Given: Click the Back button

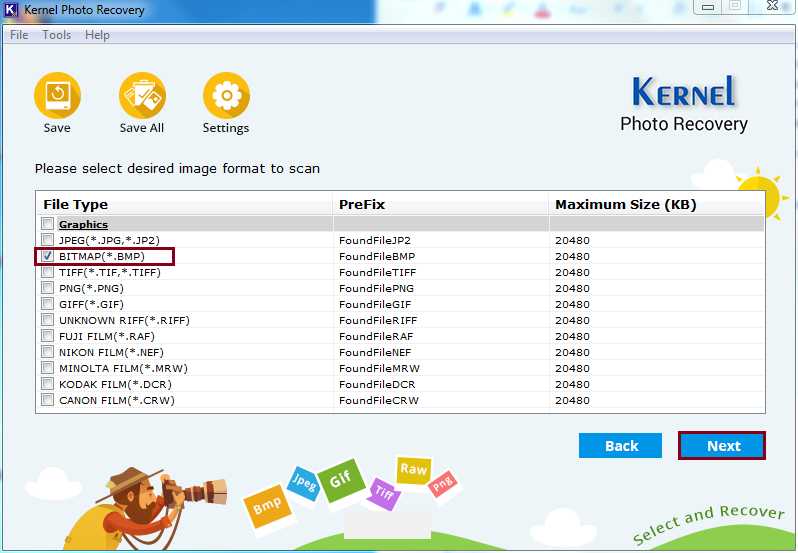Looking at the screenshot, I should click(x=620, y=446).
